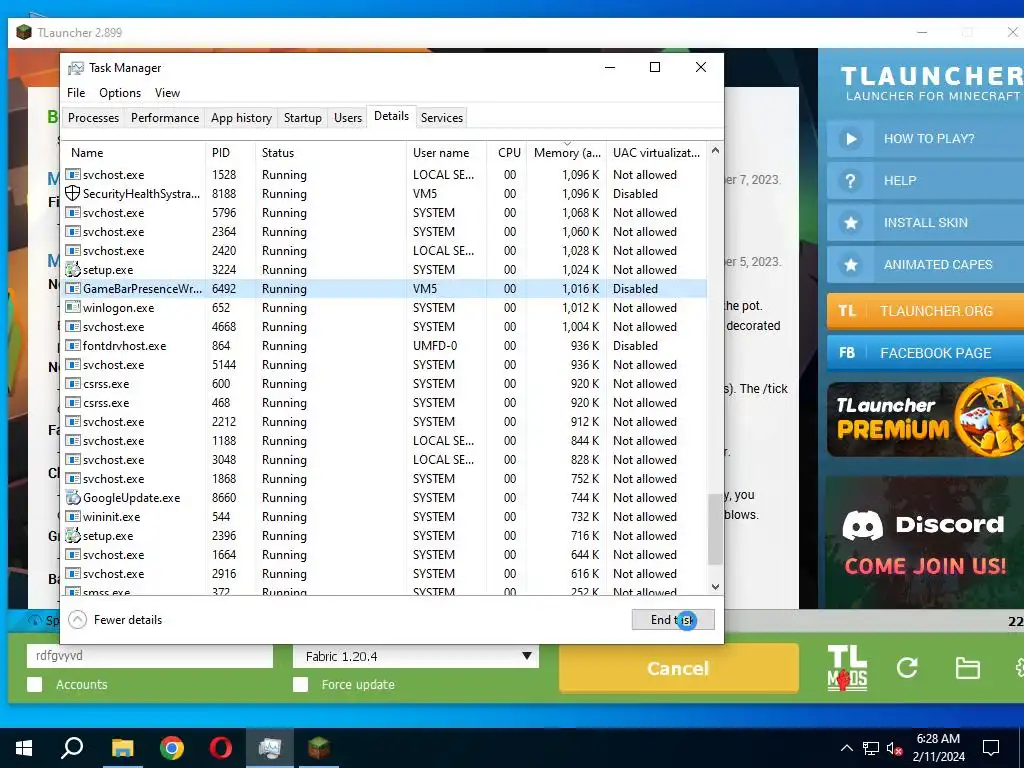The image size is (1024, 768).
Task: Sort by Status column header
Action: click(331, 152)
